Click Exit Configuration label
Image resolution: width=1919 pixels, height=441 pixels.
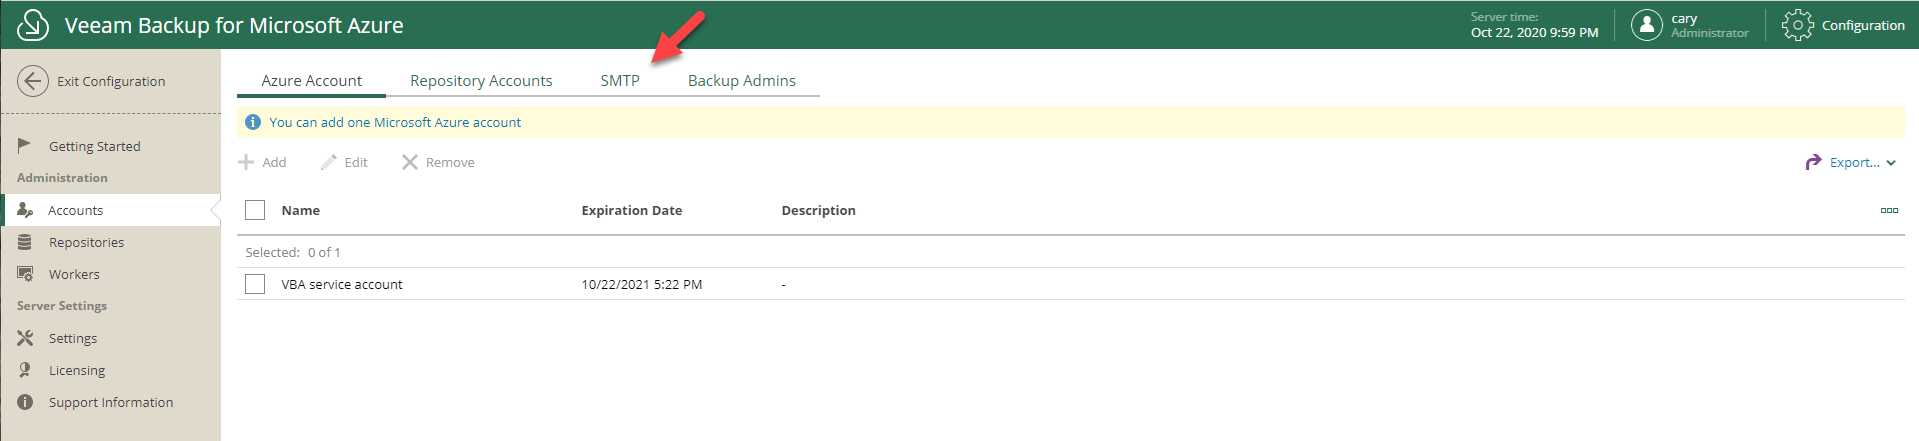[111, 81]
